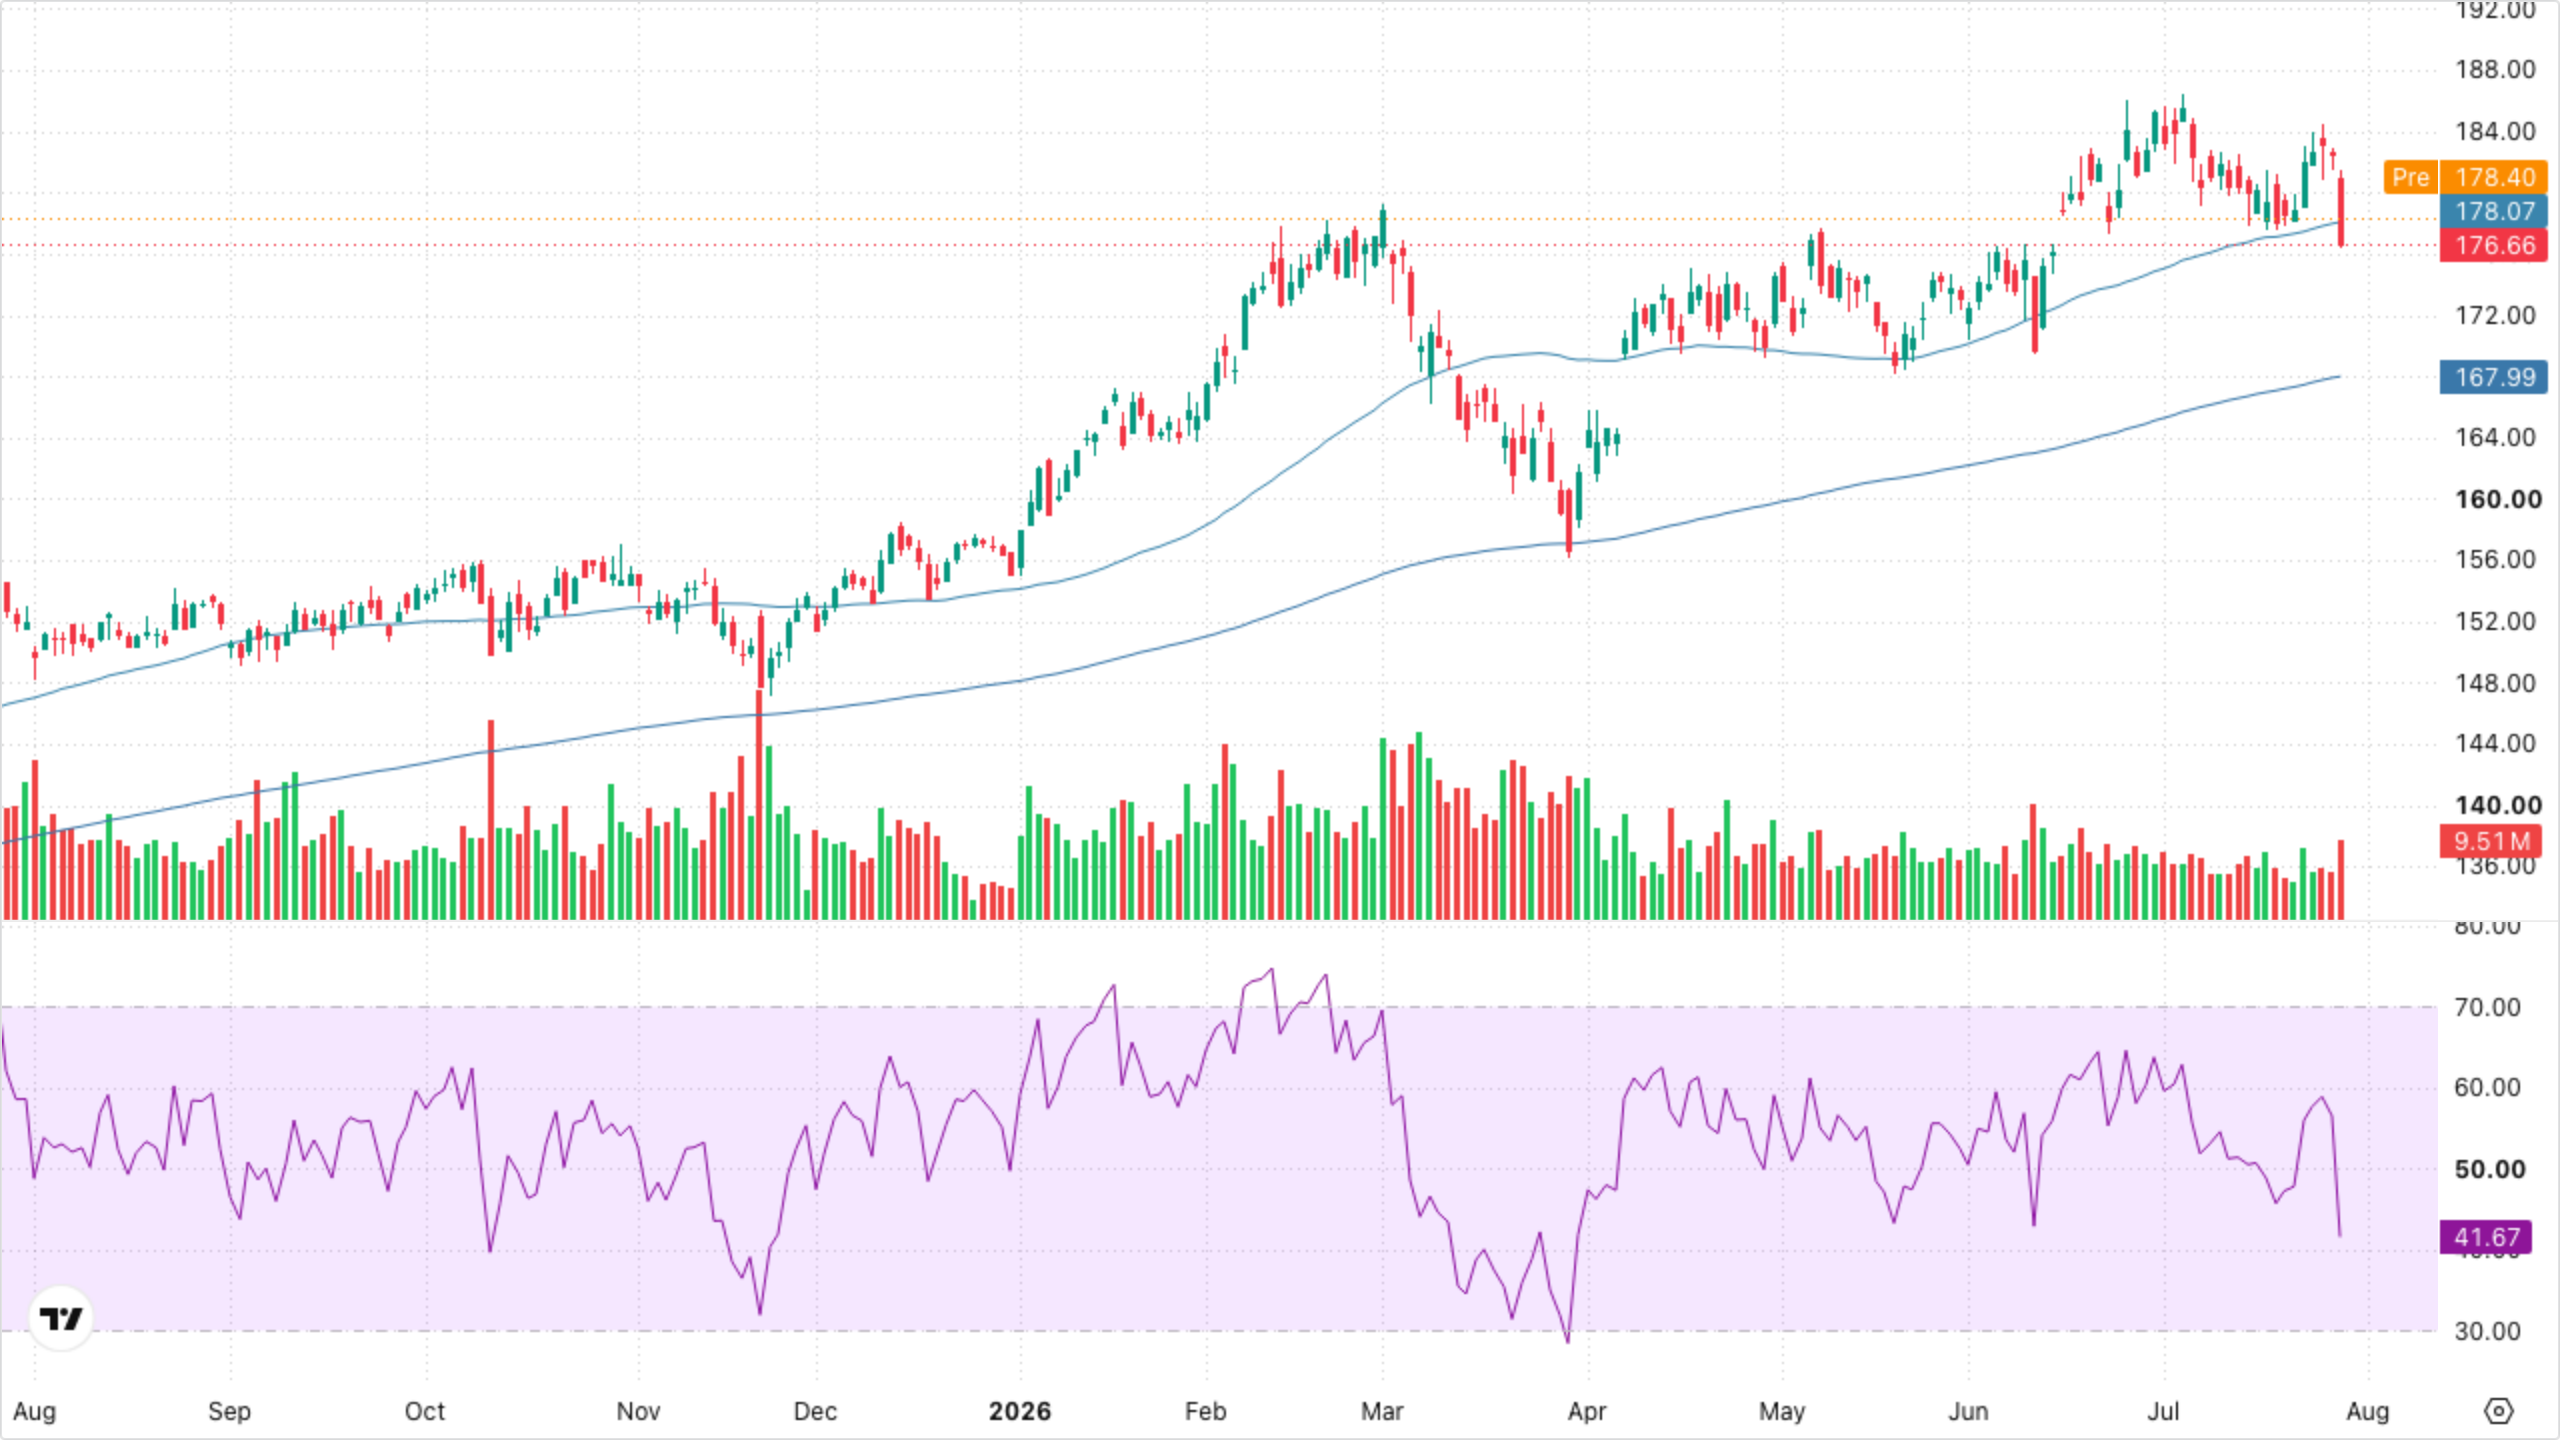This screenshot has height=1440, width=2560.
Task: Click the Nov label on time axis
Action: (x=638, y=1411)
